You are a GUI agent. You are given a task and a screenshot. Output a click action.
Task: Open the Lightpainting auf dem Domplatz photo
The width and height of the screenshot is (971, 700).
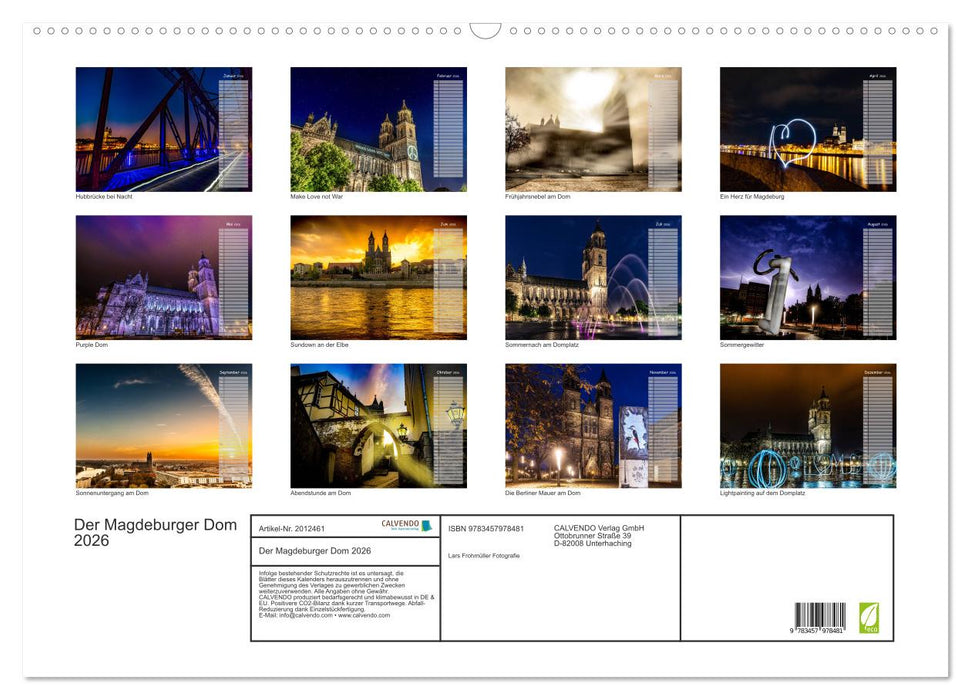[808, 425]
